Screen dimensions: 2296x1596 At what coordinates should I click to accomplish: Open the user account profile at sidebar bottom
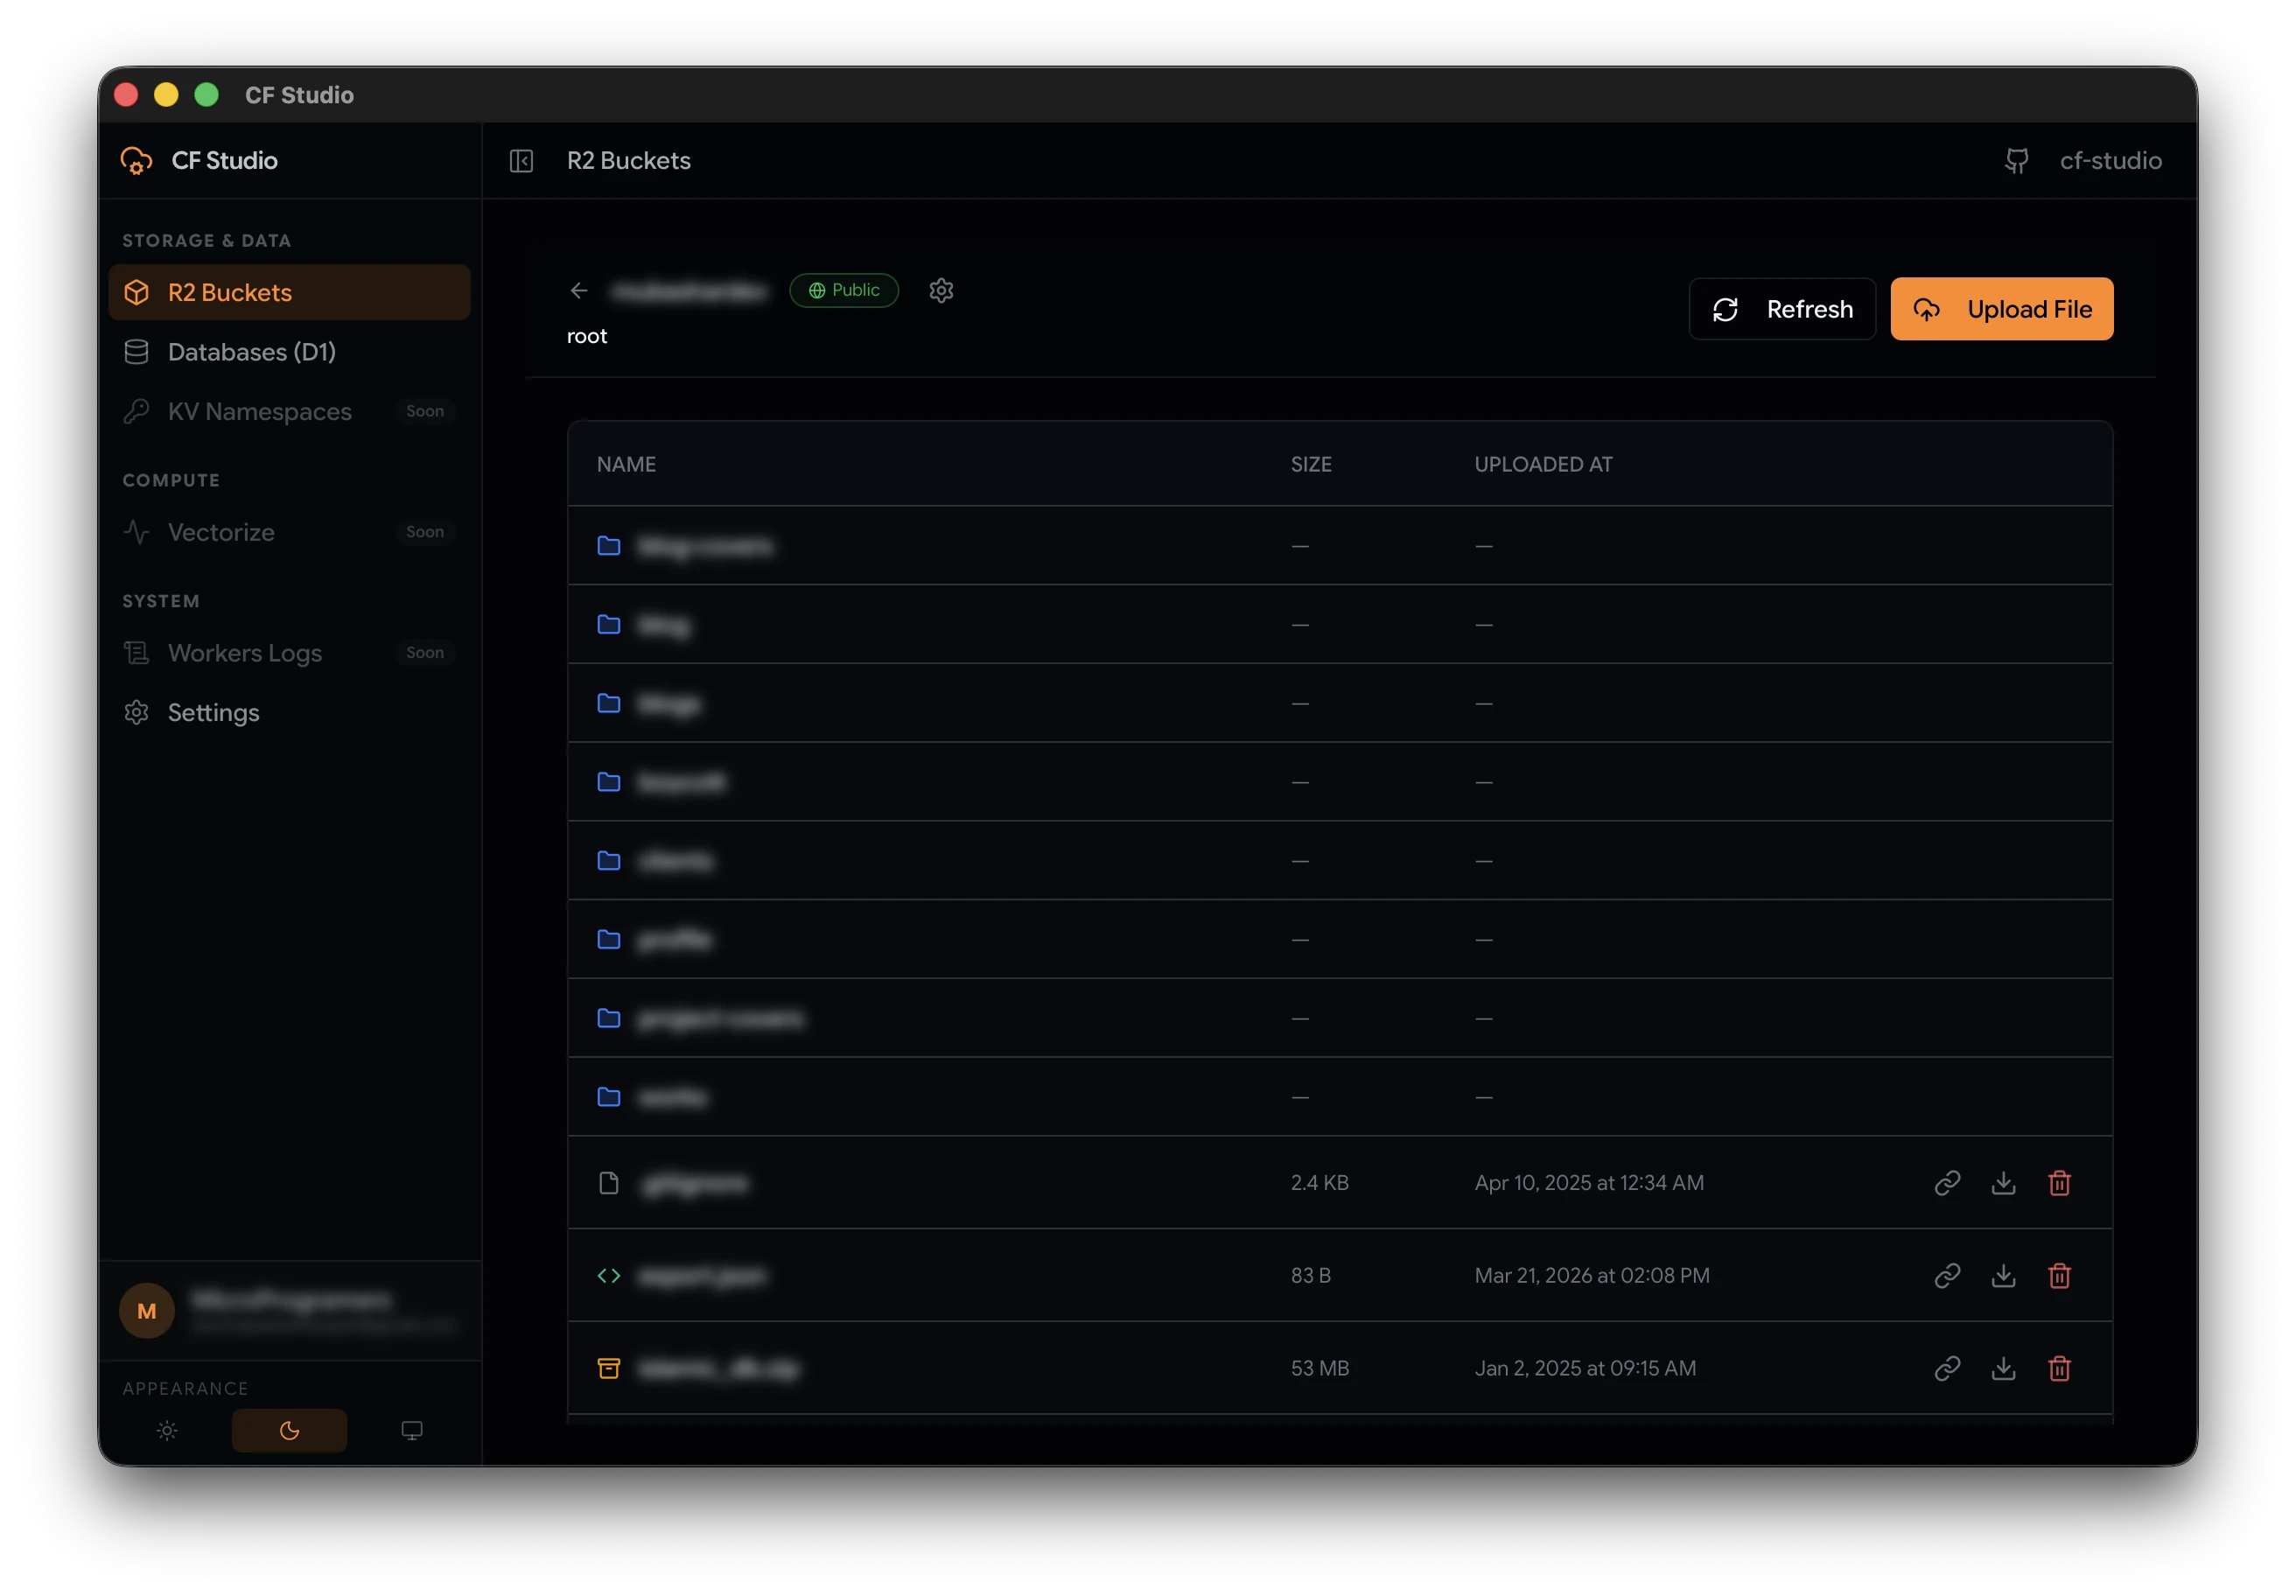click(290, 1311)
